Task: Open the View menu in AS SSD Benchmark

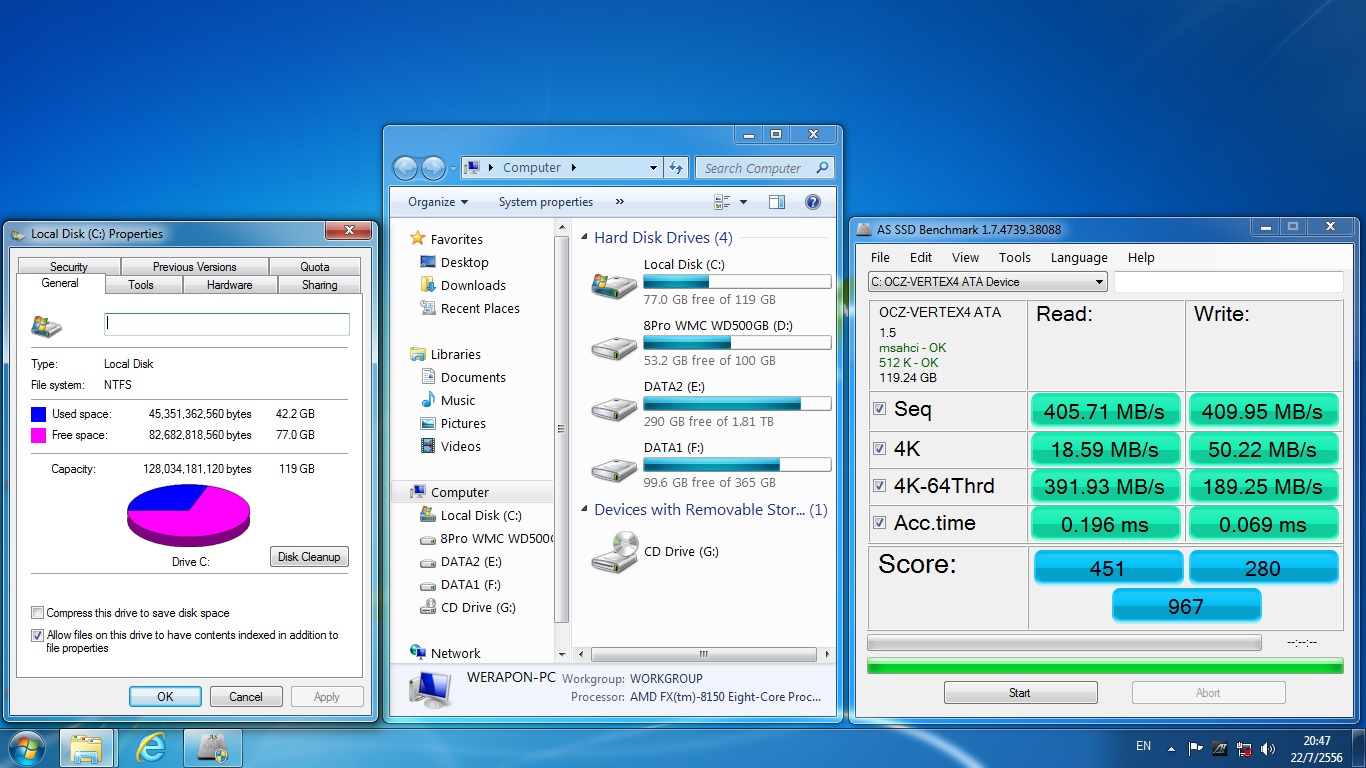Action: coord(965,257)
